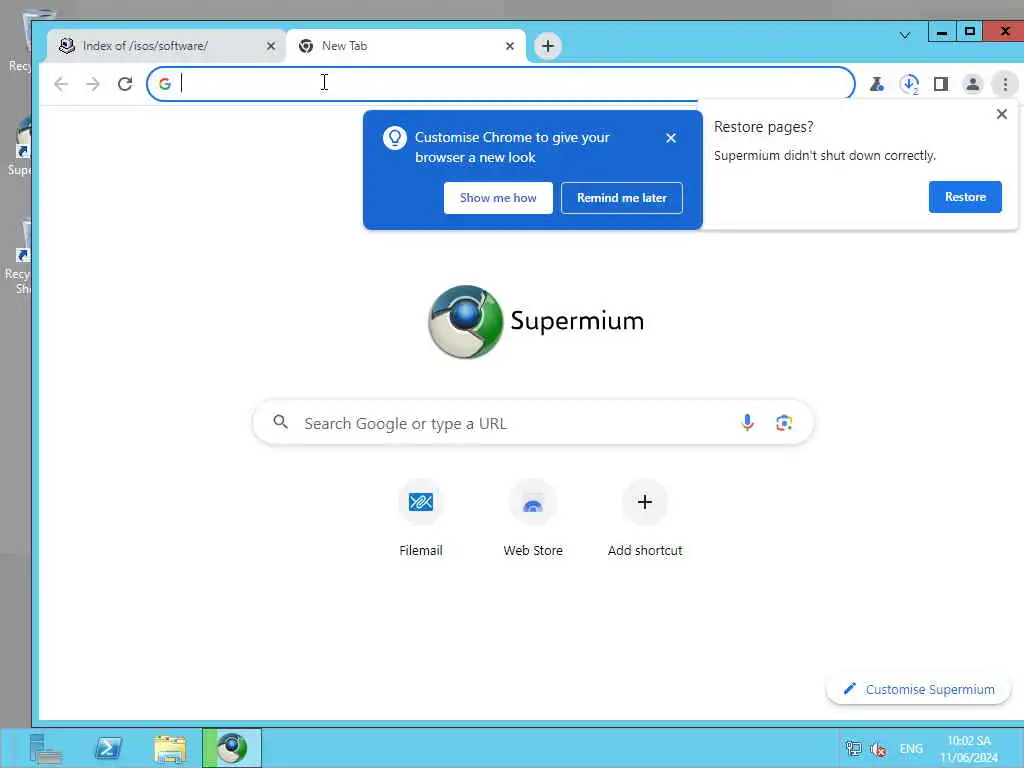Open the tab search chevron dropdown

(x=904, y=35)
